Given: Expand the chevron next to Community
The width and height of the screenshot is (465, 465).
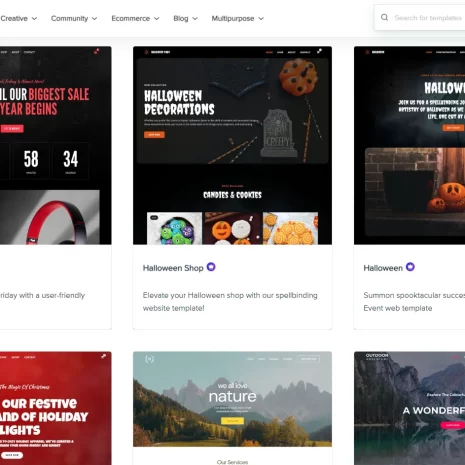Looking at the screenshot, I should tap(94, 19).
